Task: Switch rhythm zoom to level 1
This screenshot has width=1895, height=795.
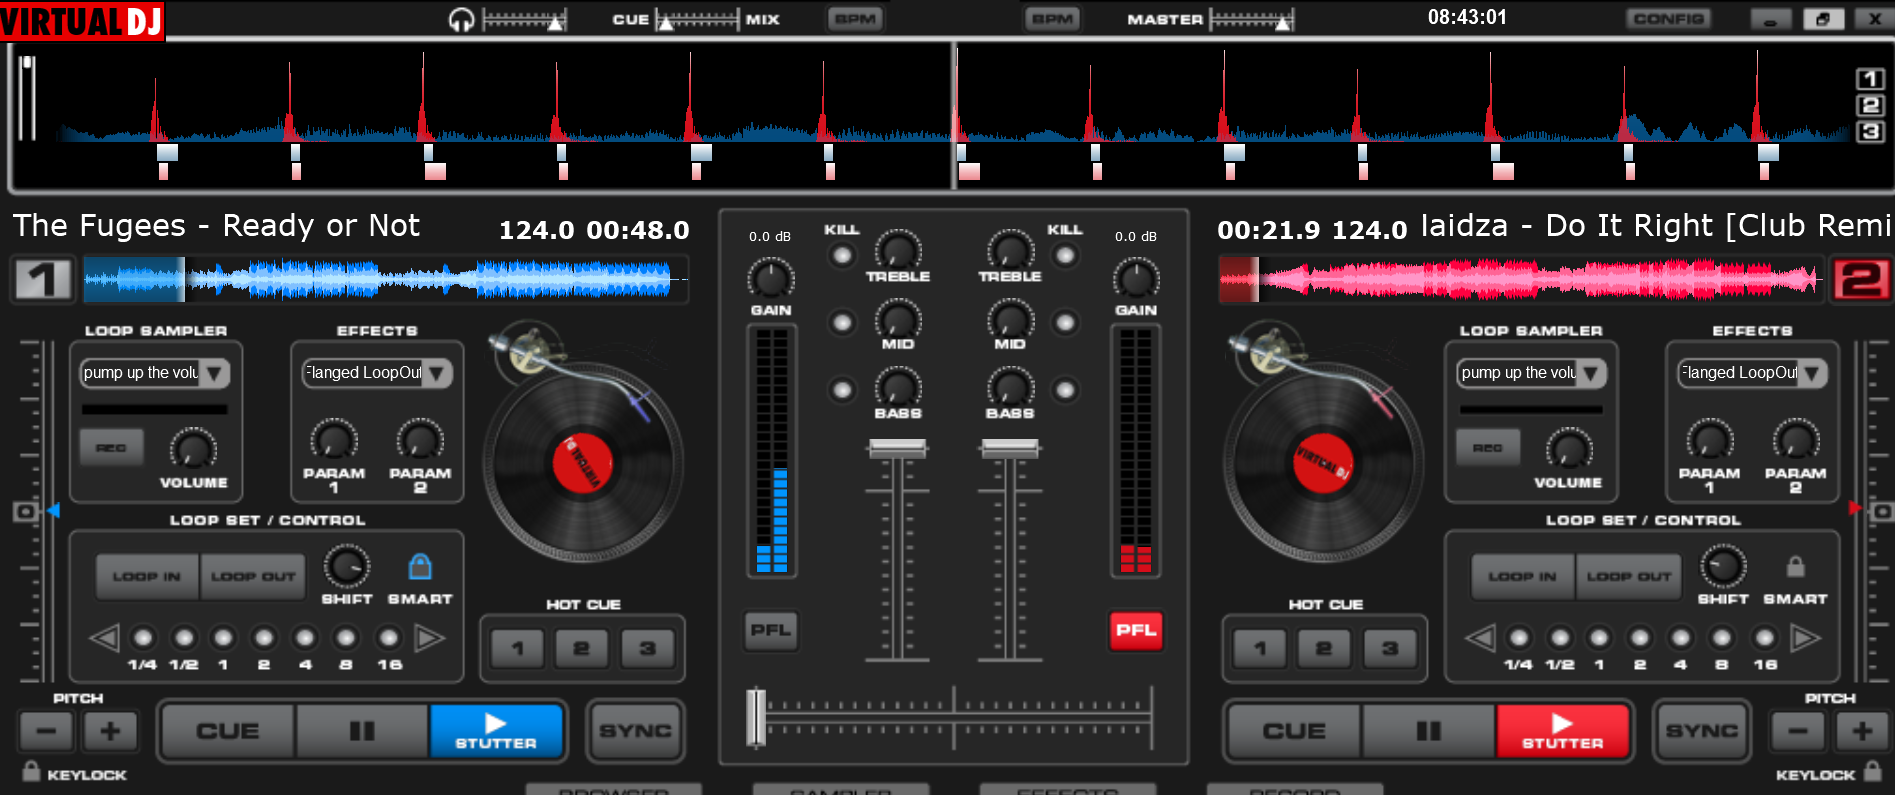Action: point(1871,79)
